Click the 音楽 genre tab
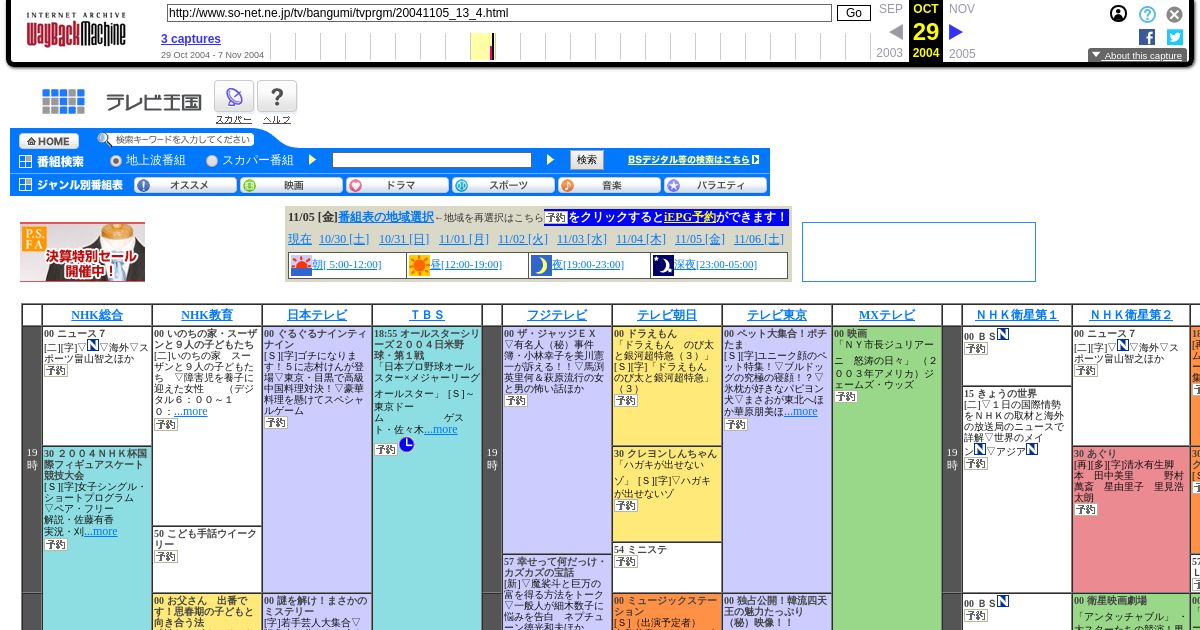This screenshot has height=630, width=1200. 609,185
